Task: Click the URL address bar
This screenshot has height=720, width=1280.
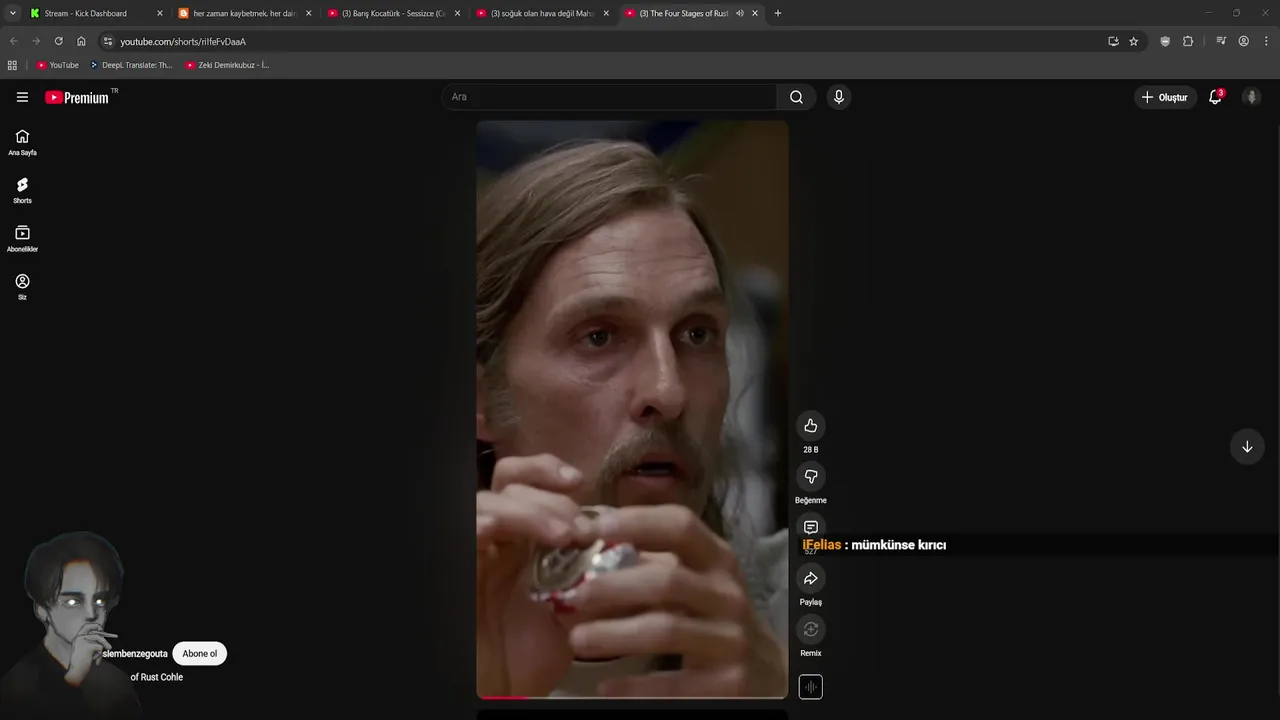Action: tap(600, 41)
